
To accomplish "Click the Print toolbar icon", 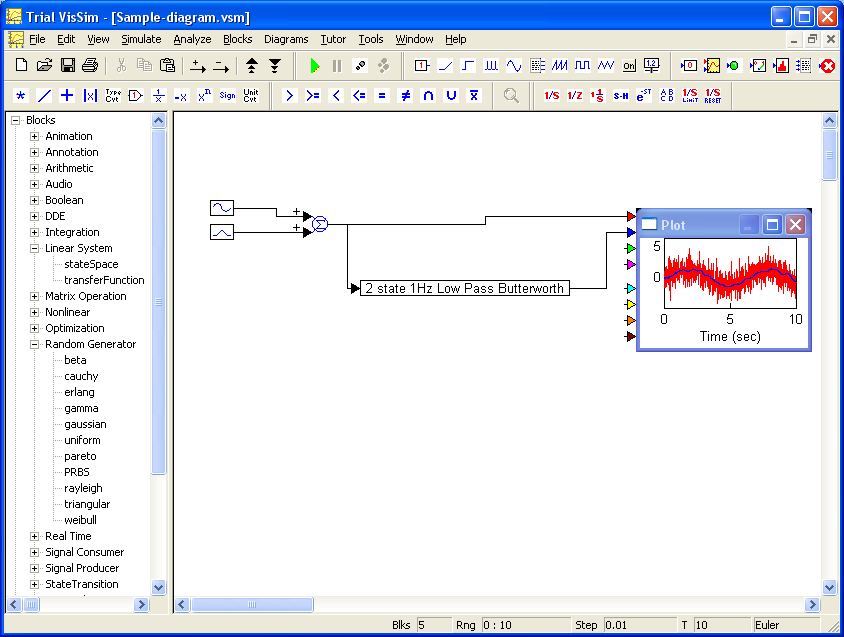I will (90, 66).
